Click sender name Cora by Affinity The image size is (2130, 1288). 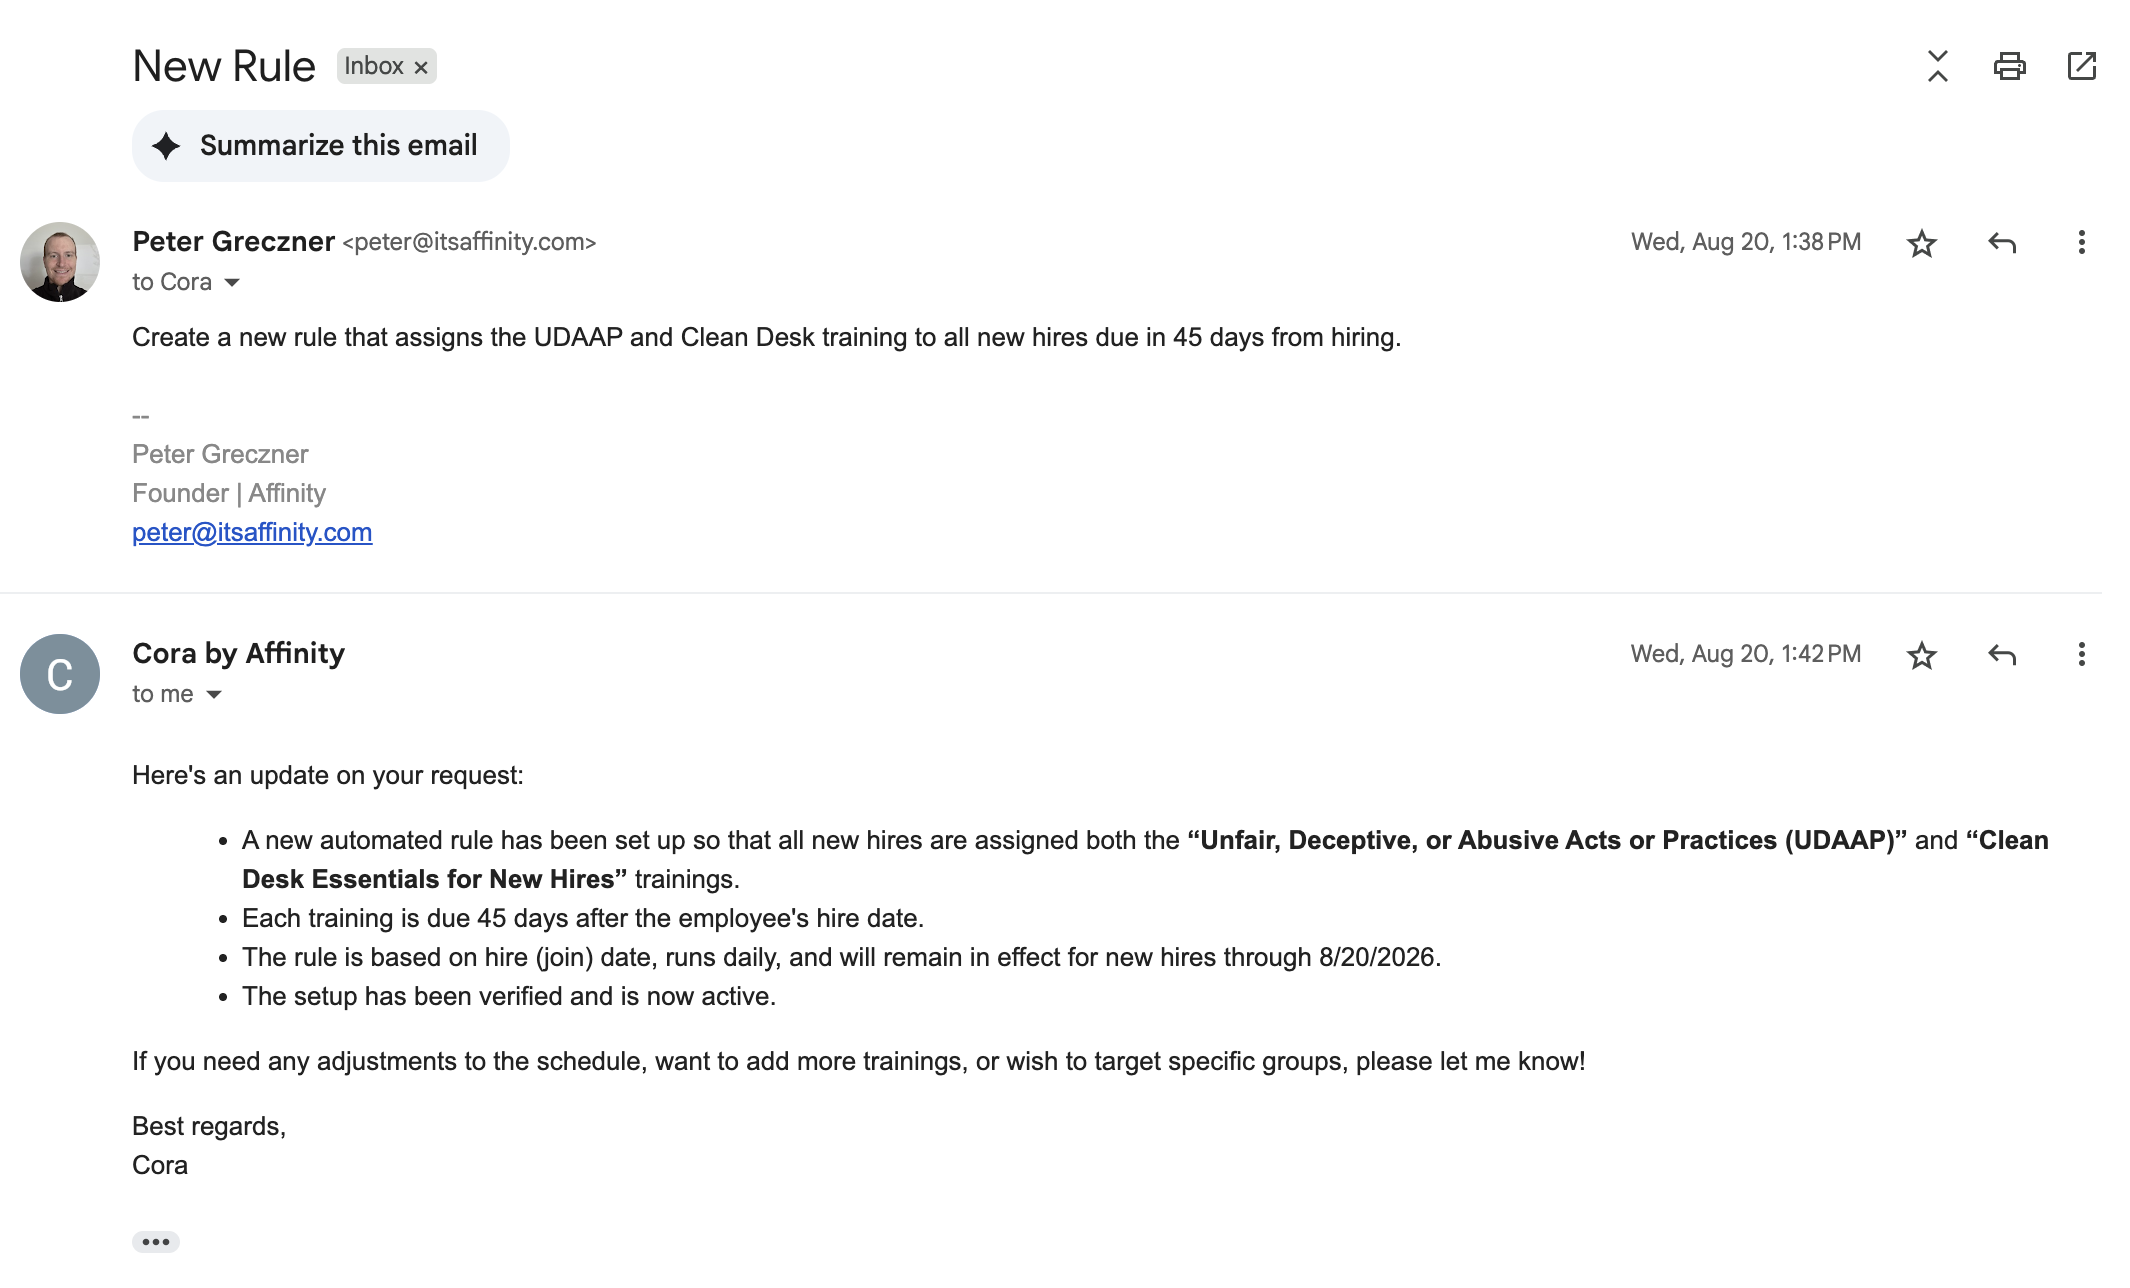click(238, 653)
